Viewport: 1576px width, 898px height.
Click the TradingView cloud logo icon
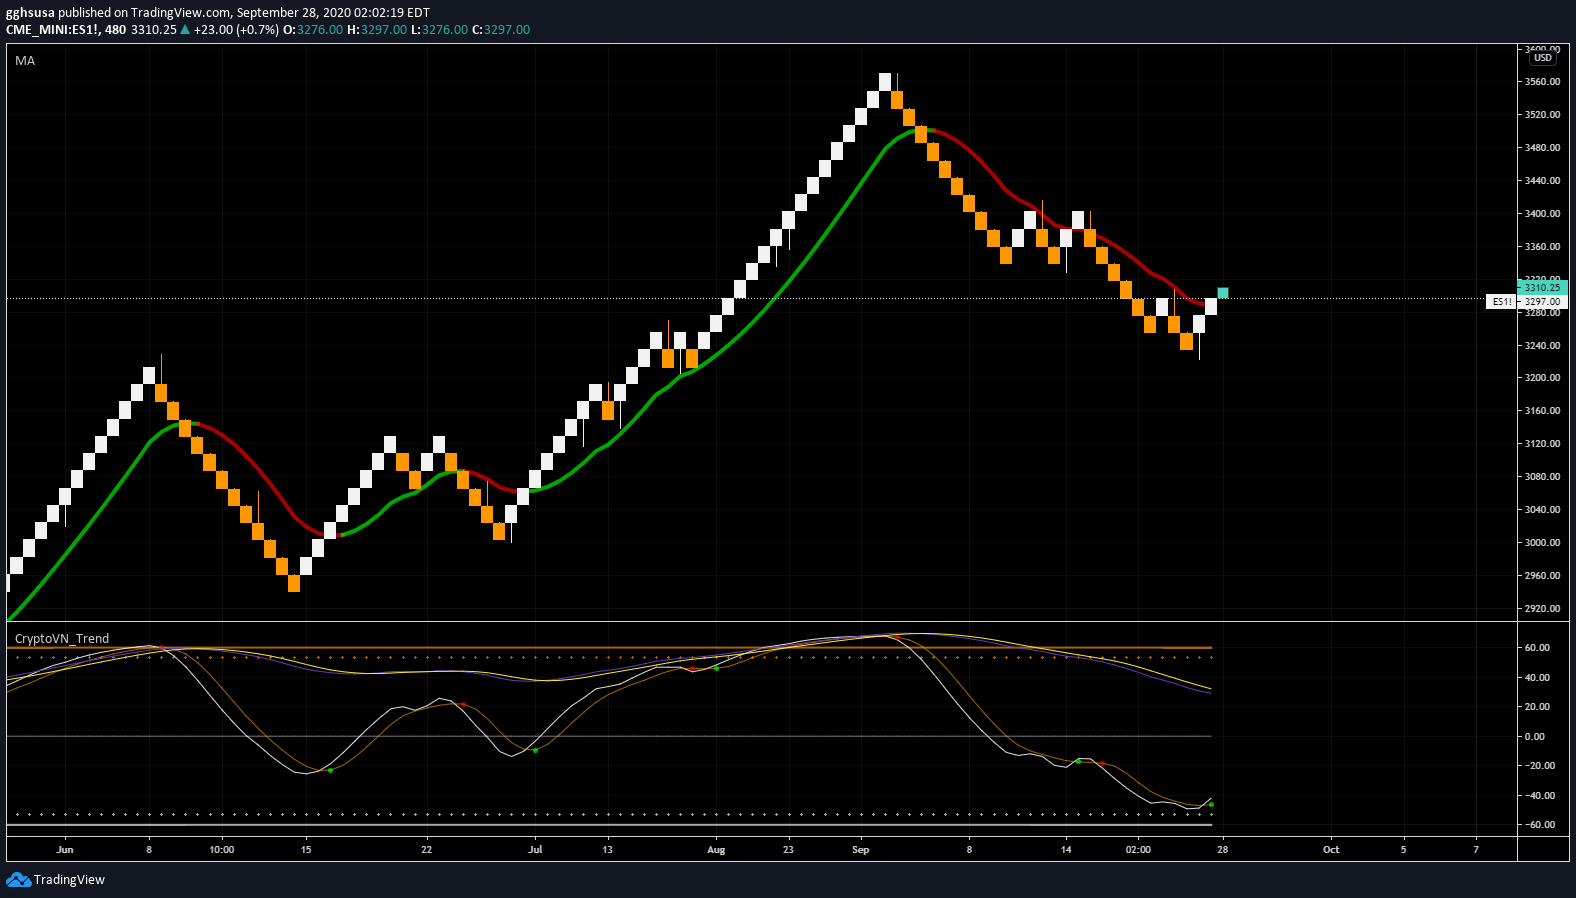coord(18,880)
